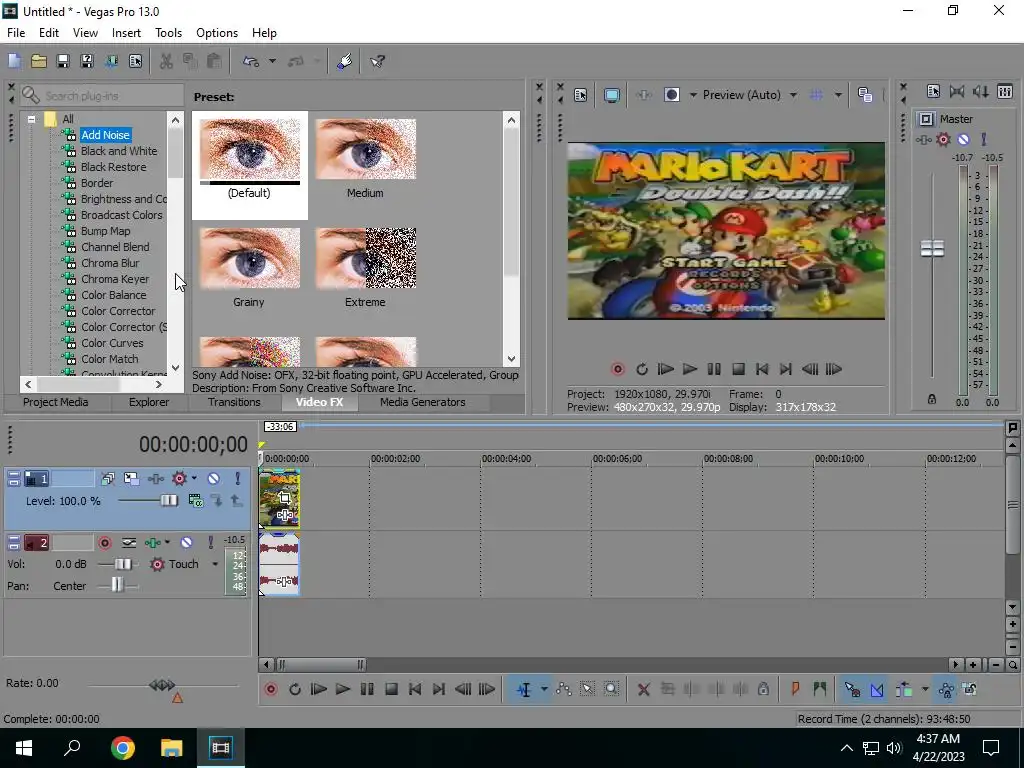Open the Overlays grid dropdown arrow
The height and width of the screenshot is (768, 1024).
click(838, 95)
